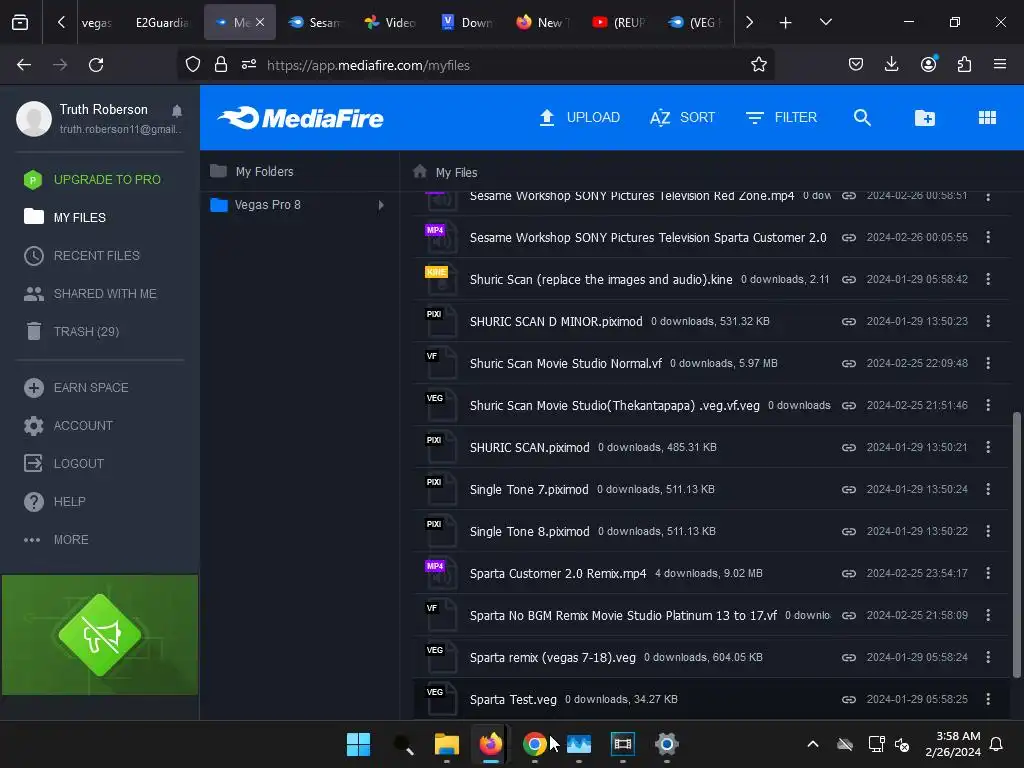Open options menu for Single Tone 8.piximod

988,532
